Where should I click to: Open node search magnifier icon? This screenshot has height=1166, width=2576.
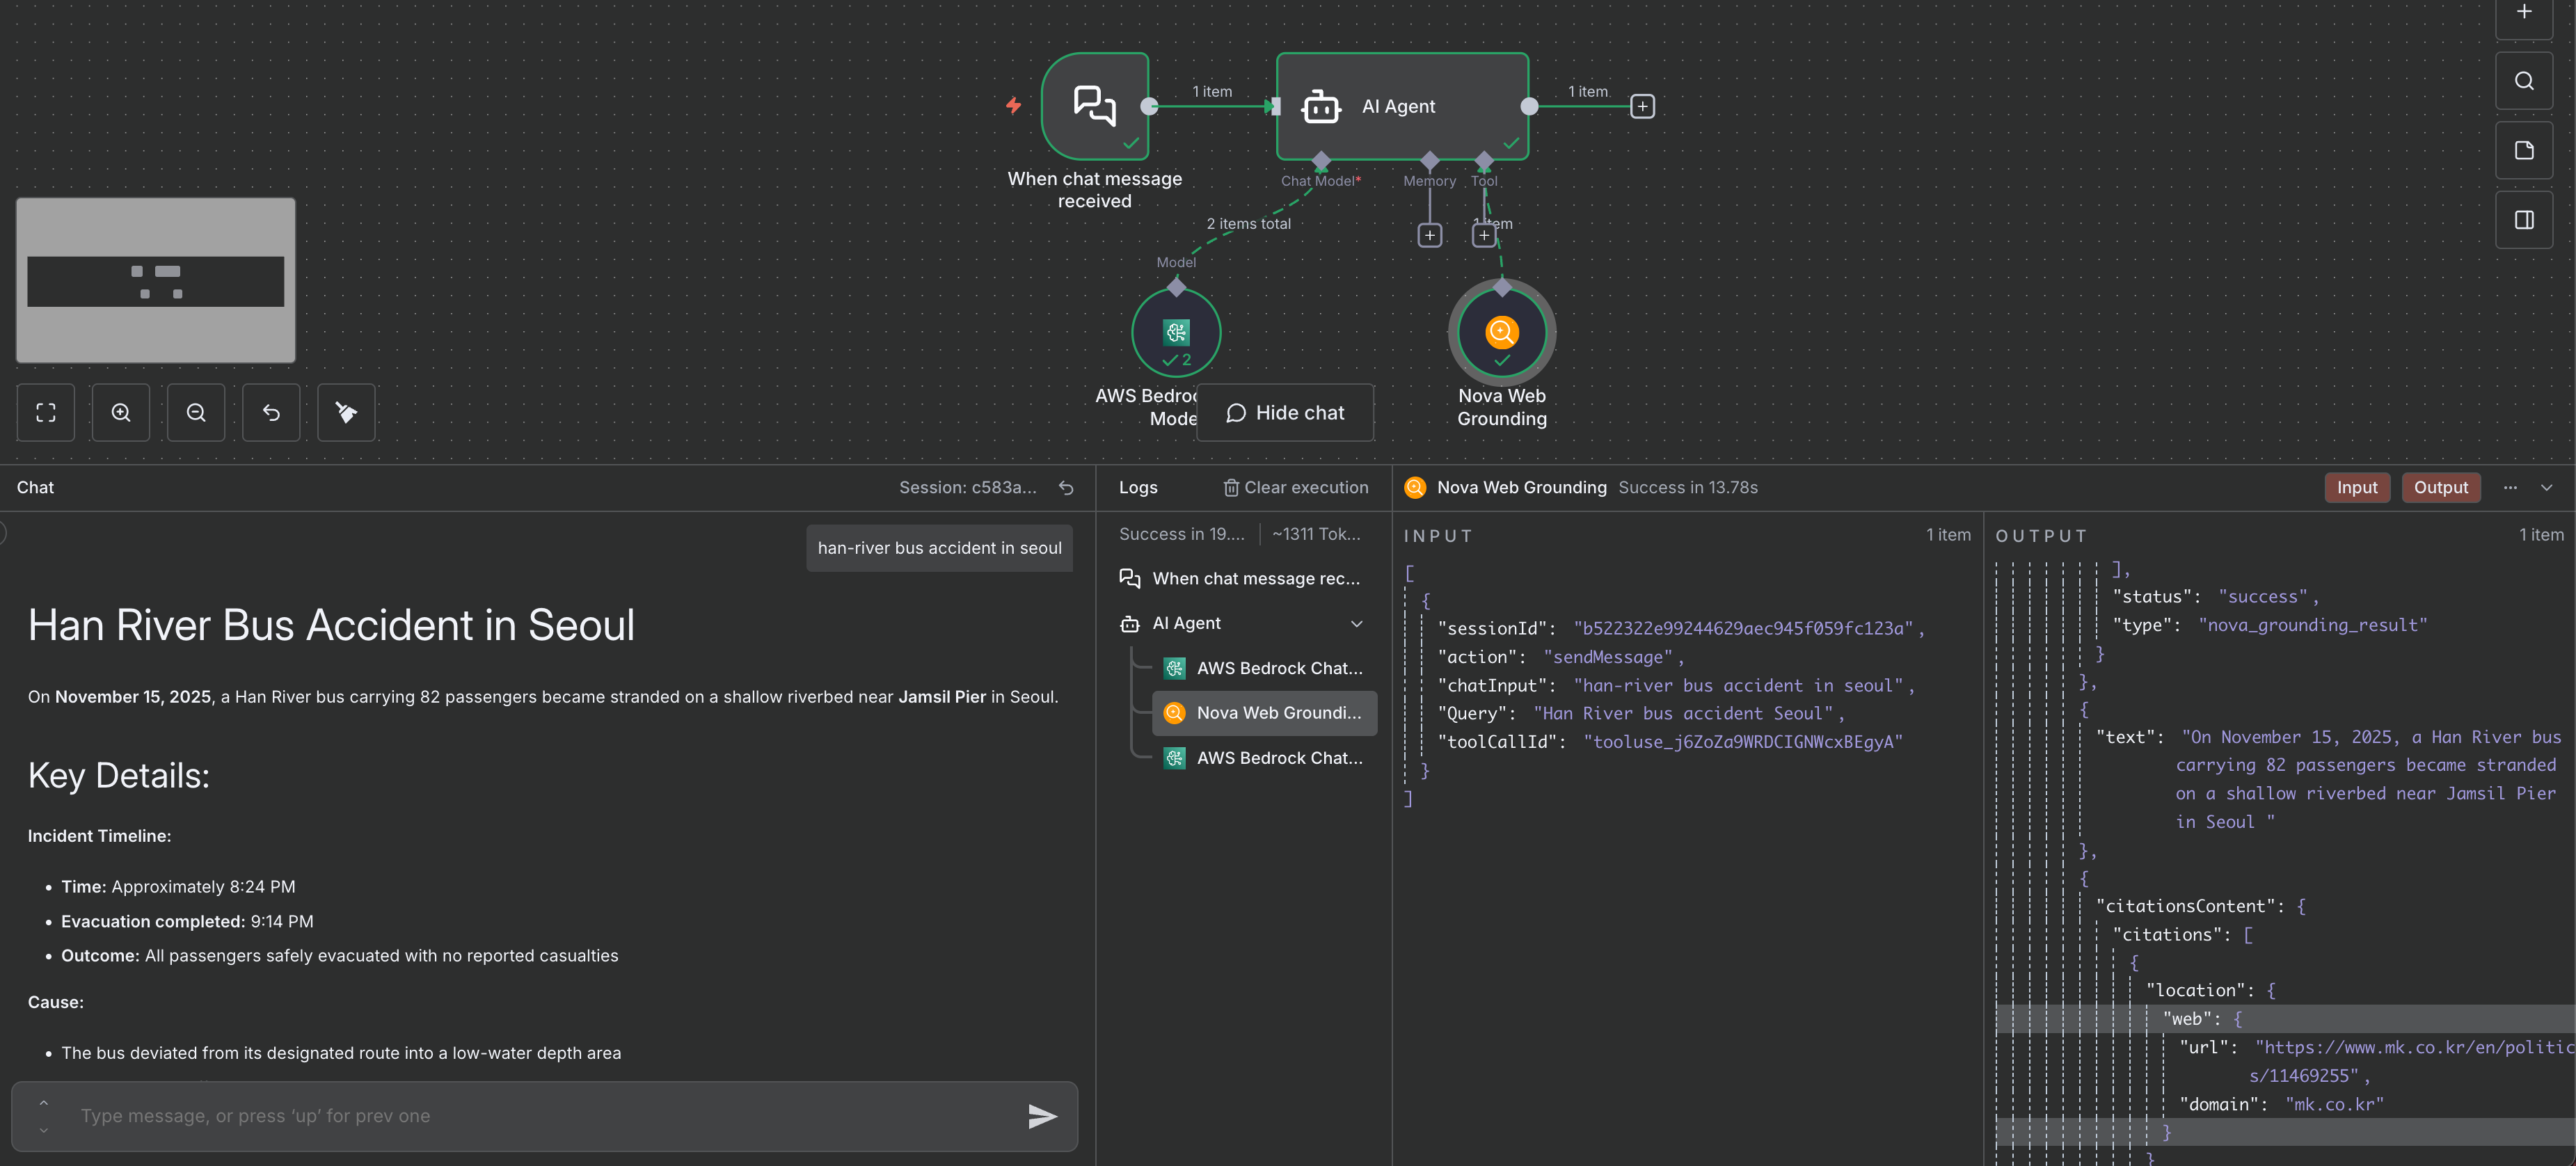click(2523, 81)
